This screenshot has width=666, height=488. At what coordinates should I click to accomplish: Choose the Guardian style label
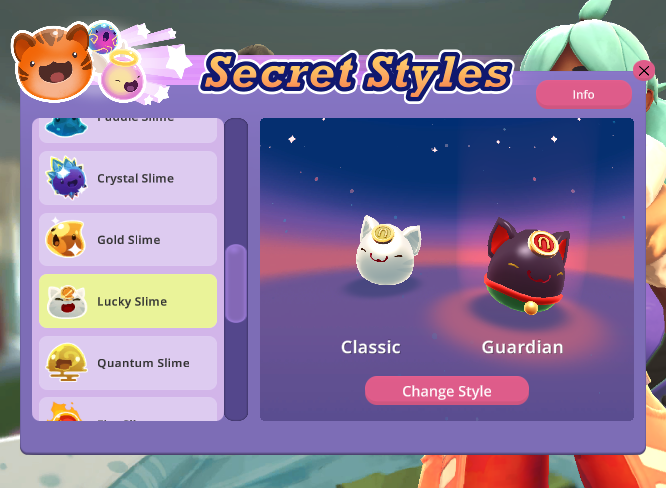pos(522,347)
